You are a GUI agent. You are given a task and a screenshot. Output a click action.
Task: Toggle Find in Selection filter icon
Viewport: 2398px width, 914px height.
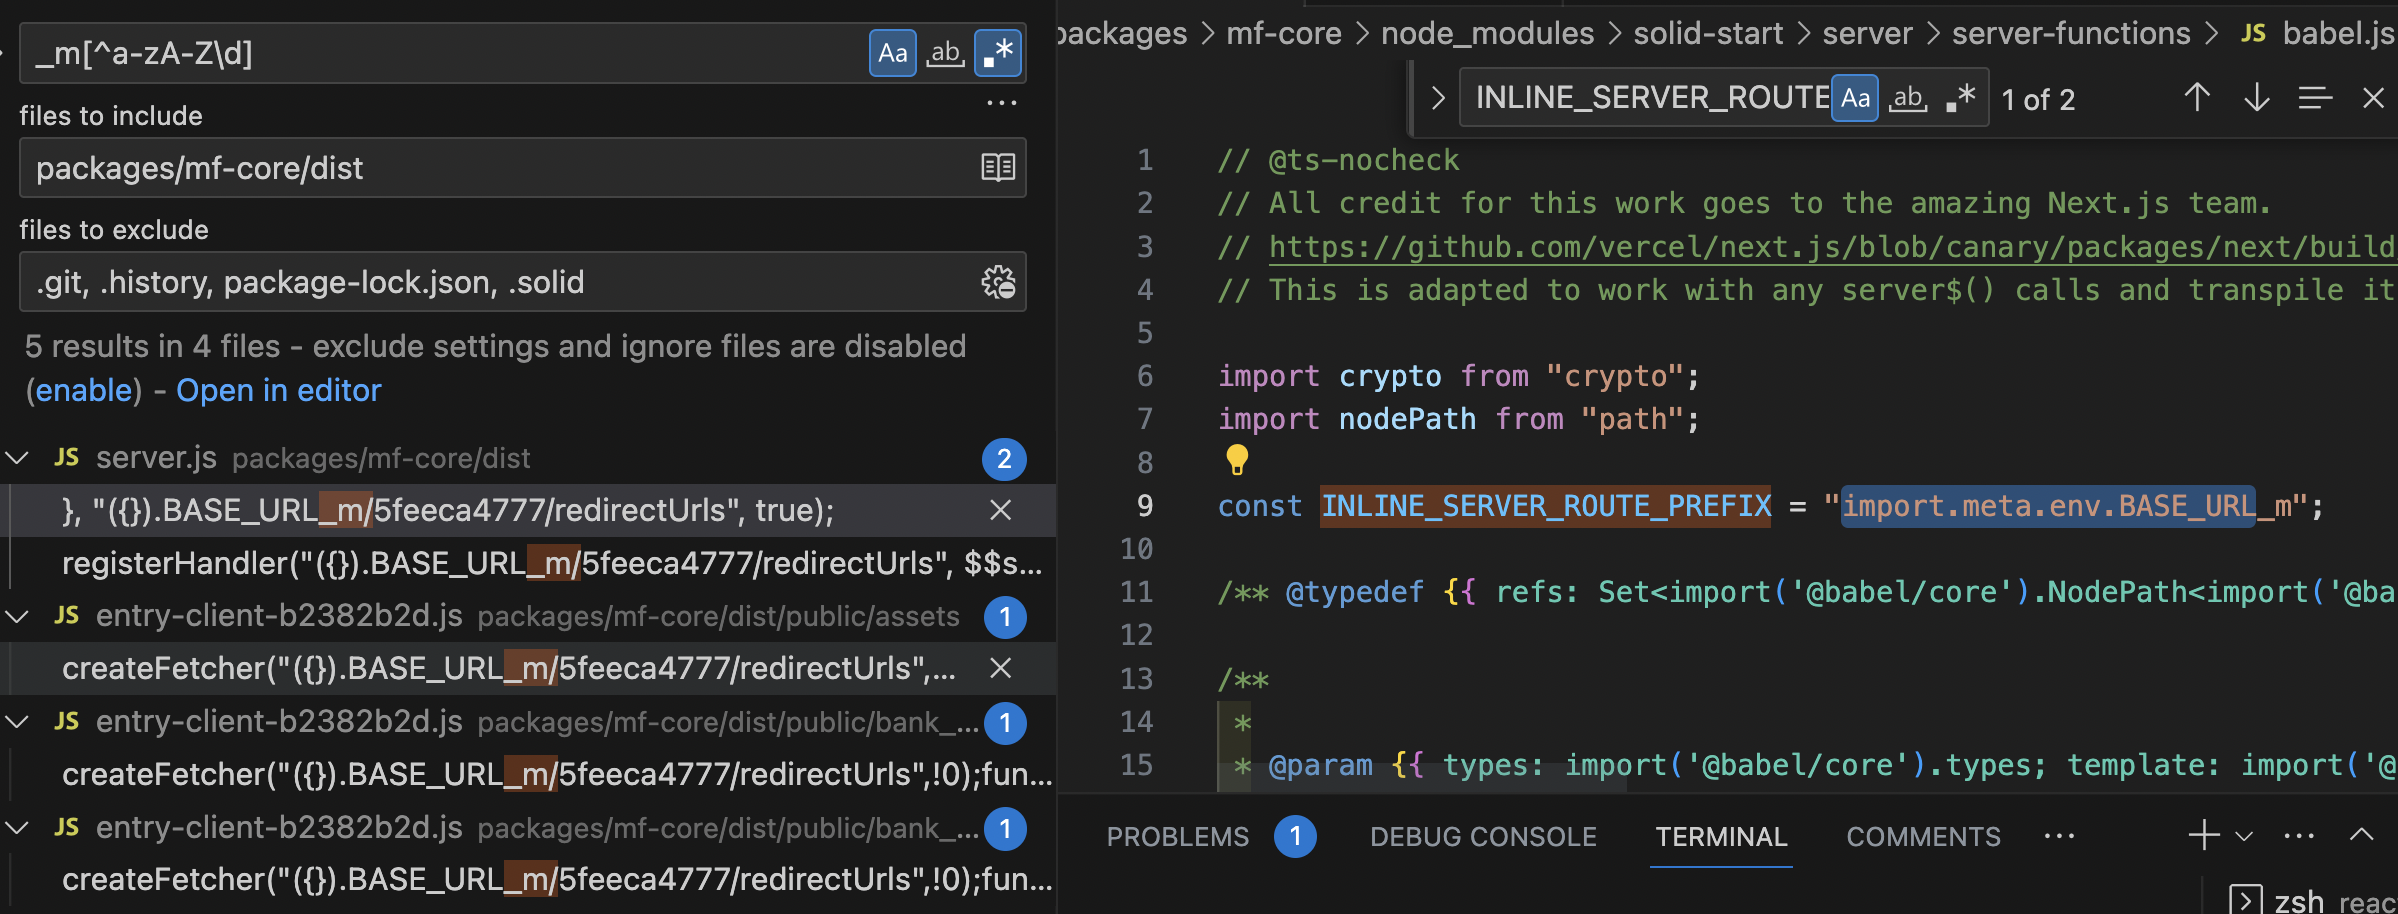[2316, 97]
